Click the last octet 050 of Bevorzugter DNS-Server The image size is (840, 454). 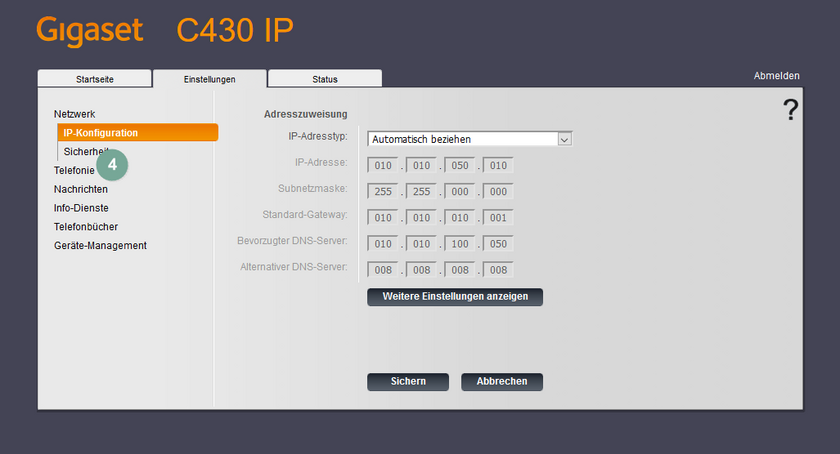[x=498, y=244]
